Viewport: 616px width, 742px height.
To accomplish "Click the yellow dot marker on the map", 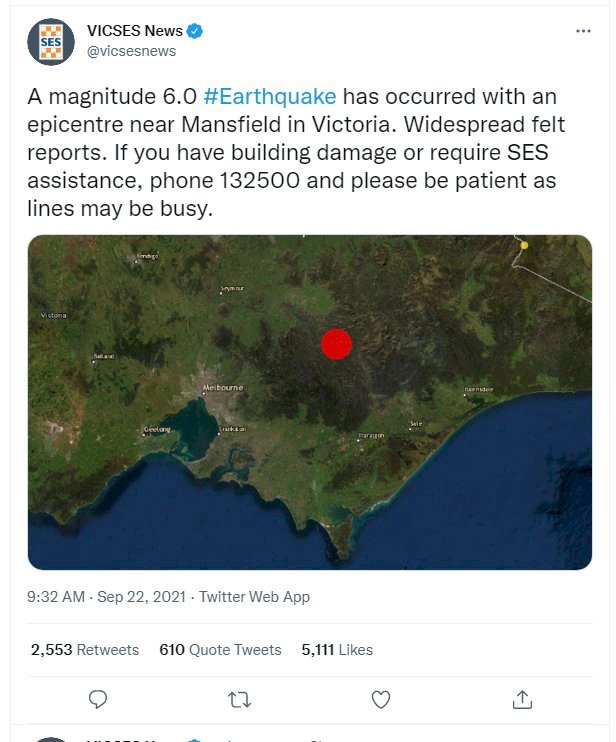I will pos(523,244).
